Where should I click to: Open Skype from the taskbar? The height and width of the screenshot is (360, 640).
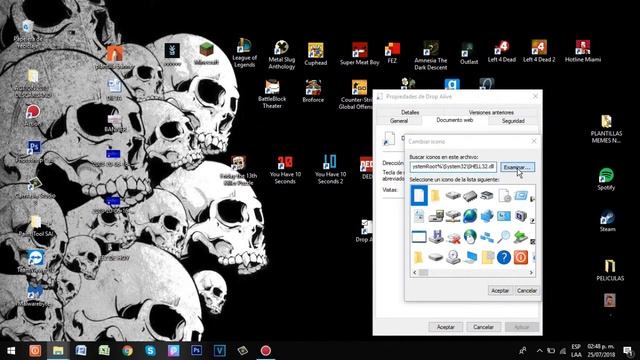tap(150, 351)
